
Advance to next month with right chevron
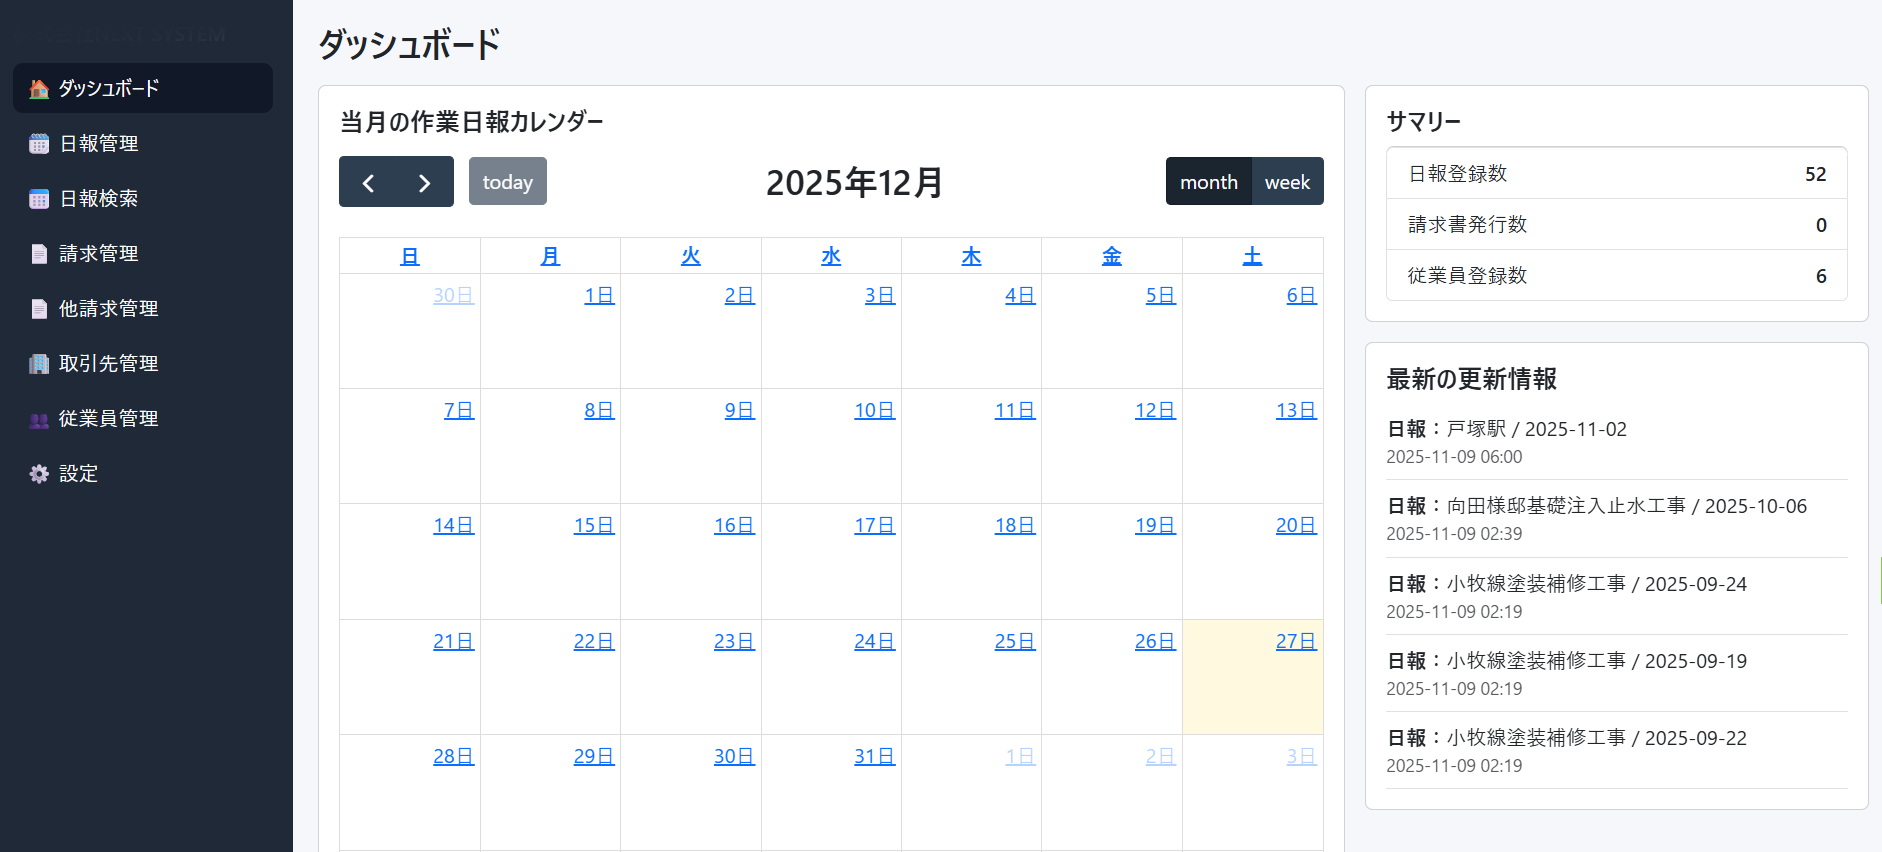click(x=425, y=182)
